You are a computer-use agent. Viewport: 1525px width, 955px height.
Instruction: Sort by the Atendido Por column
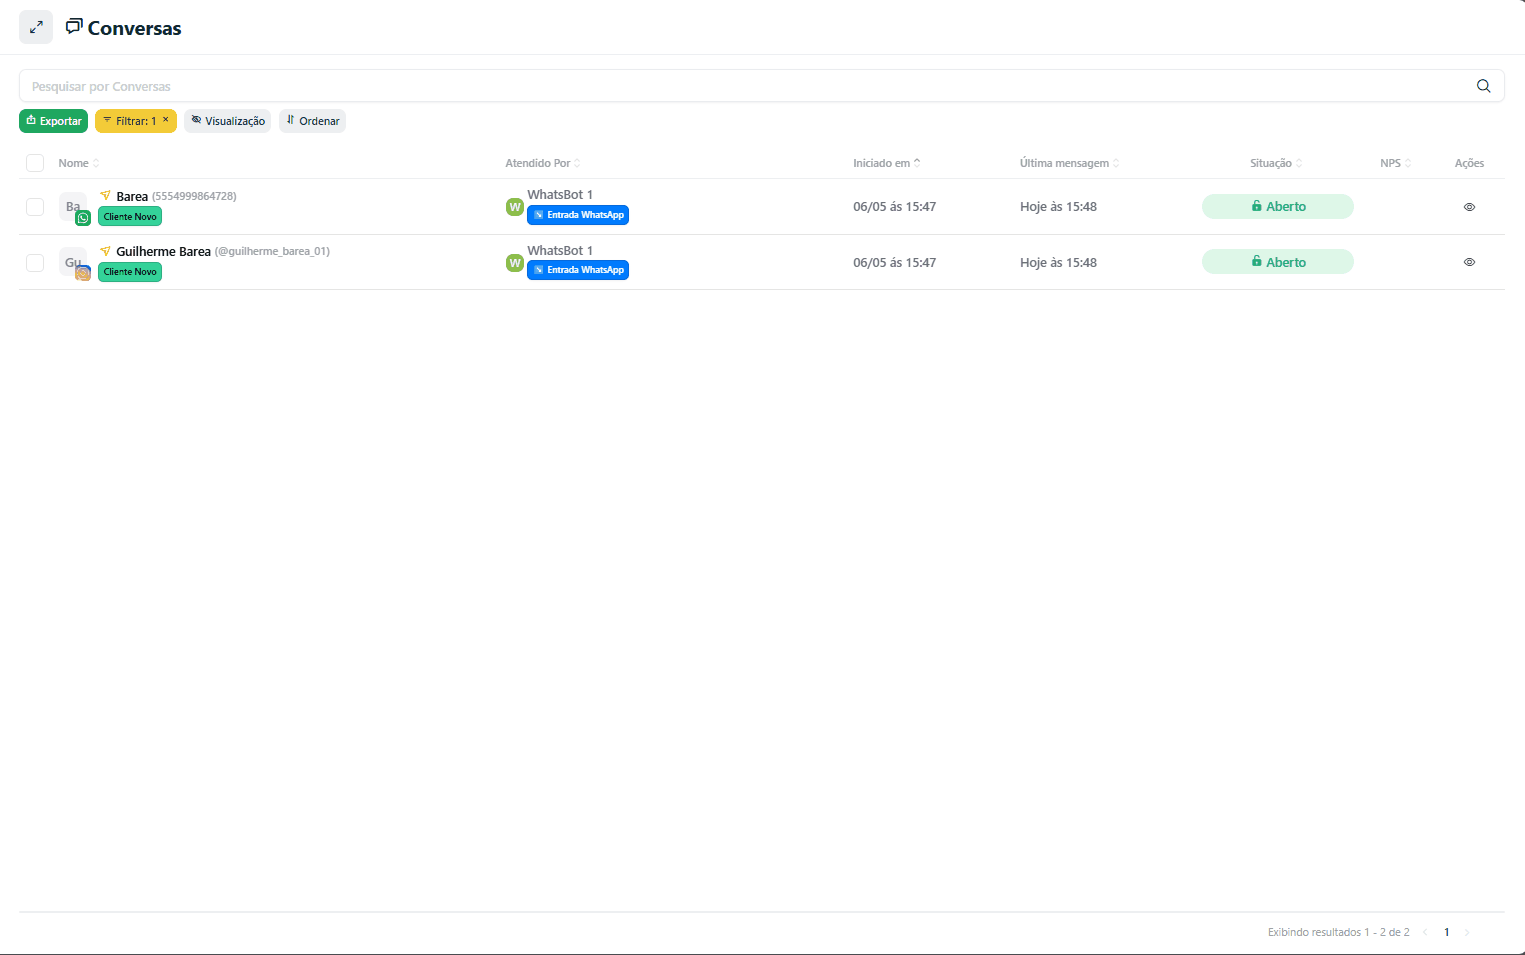(542, 163)
